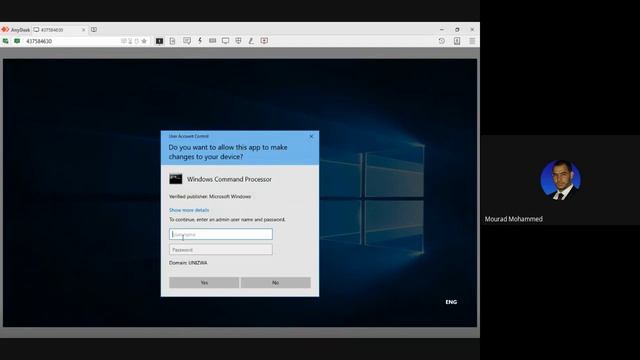
Task: Click the 'Mourad Mohammed' name label
Action: 513,219
